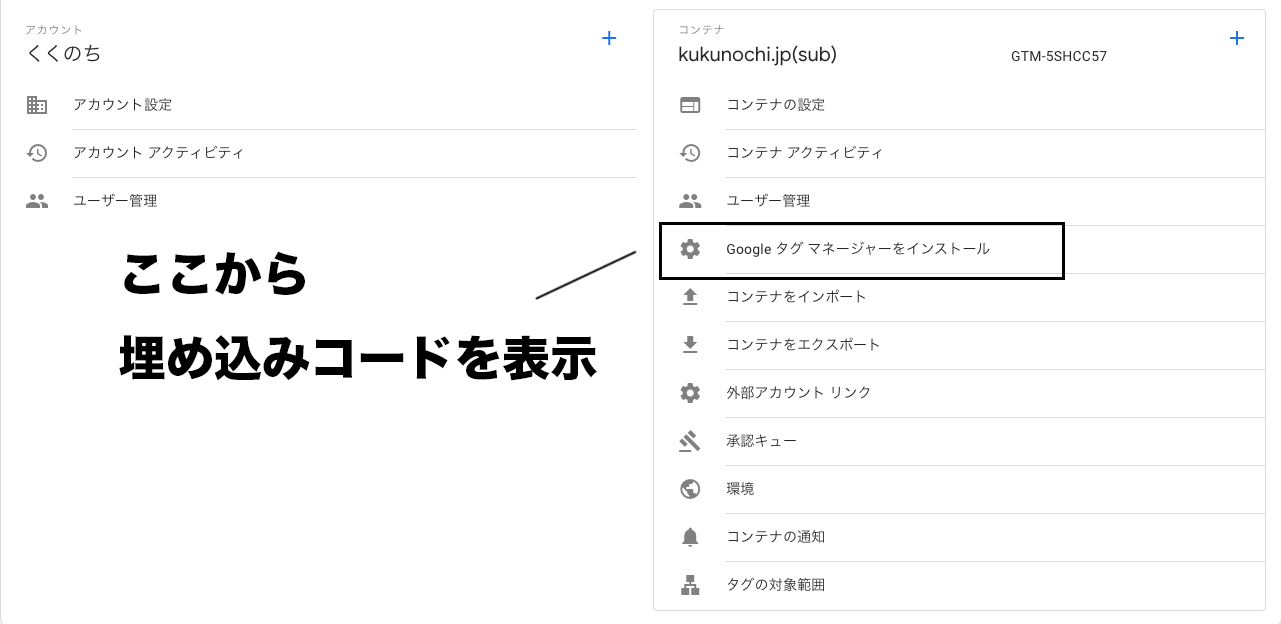Add a new account with plus button
1281x624 pixels.
[609, 38]
